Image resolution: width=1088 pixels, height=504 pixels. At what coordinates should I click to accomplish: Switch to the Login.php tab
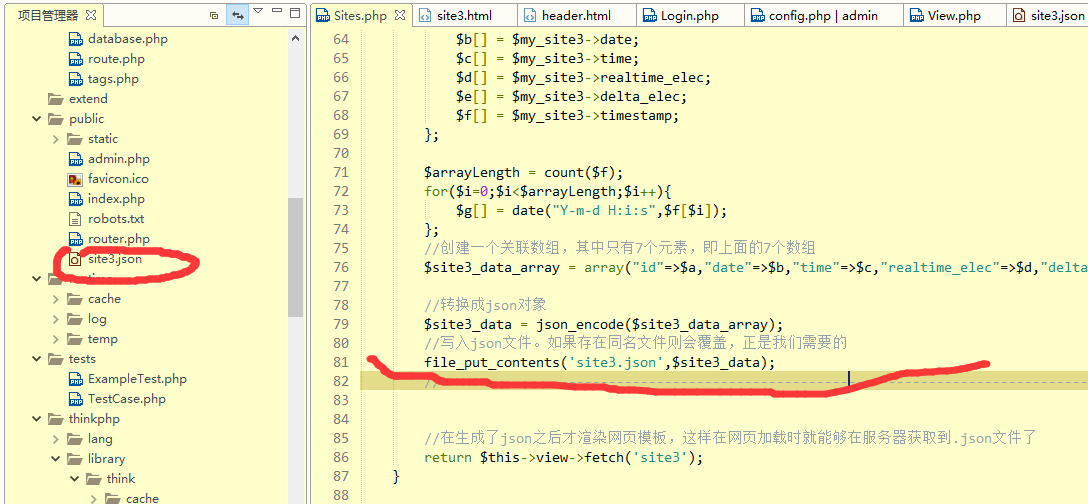(x=690, y=16)
